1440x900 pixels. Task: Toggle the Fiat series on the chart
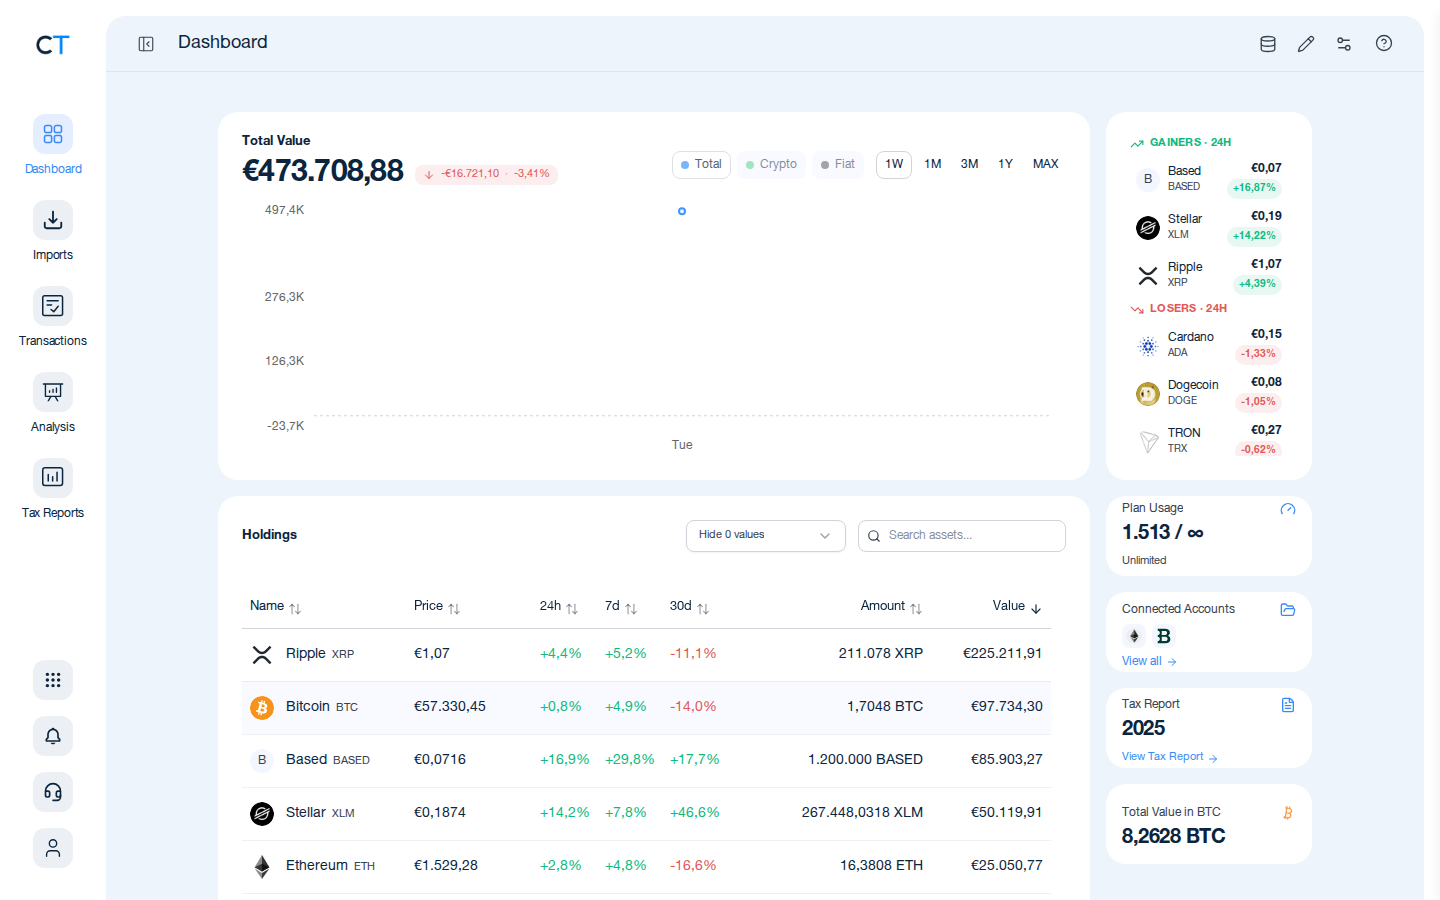tap(838, 165)
